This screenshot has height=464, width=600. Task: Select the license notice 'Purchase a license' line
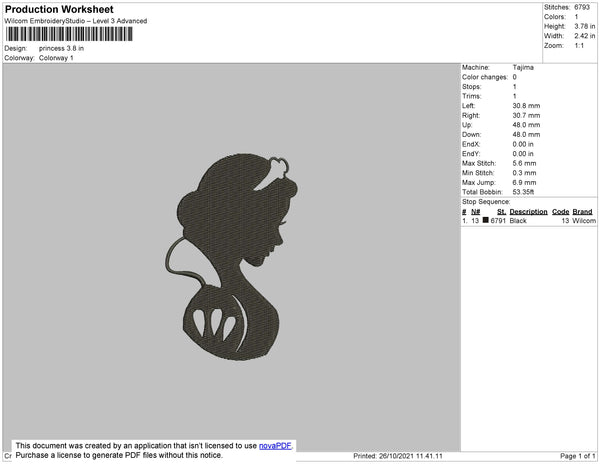click(119, 455)
